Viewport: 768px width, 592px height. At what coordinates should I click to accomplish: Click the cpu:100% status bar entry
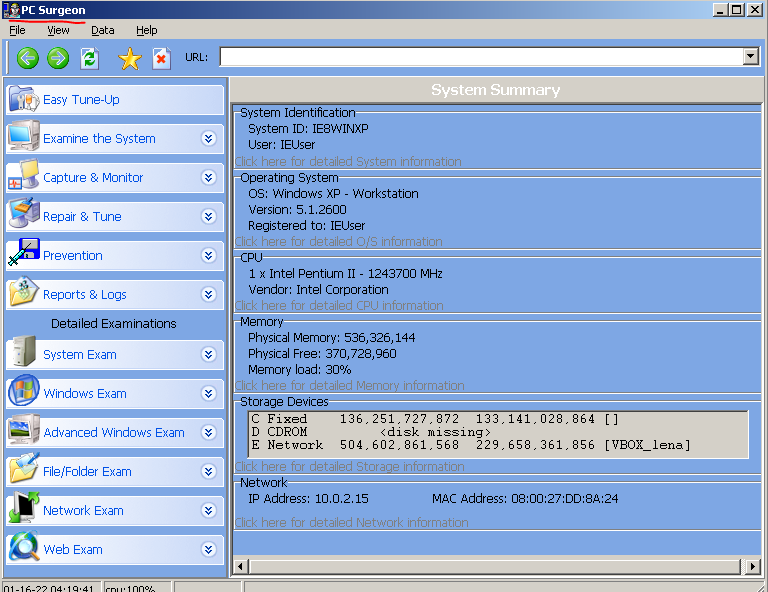(x=137, y=587)
